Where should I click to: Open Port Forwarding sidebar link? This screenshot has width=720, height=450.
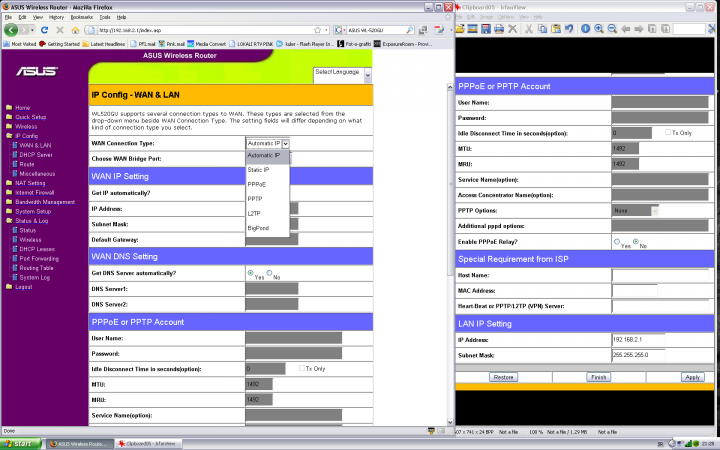[x=39, y=259]
